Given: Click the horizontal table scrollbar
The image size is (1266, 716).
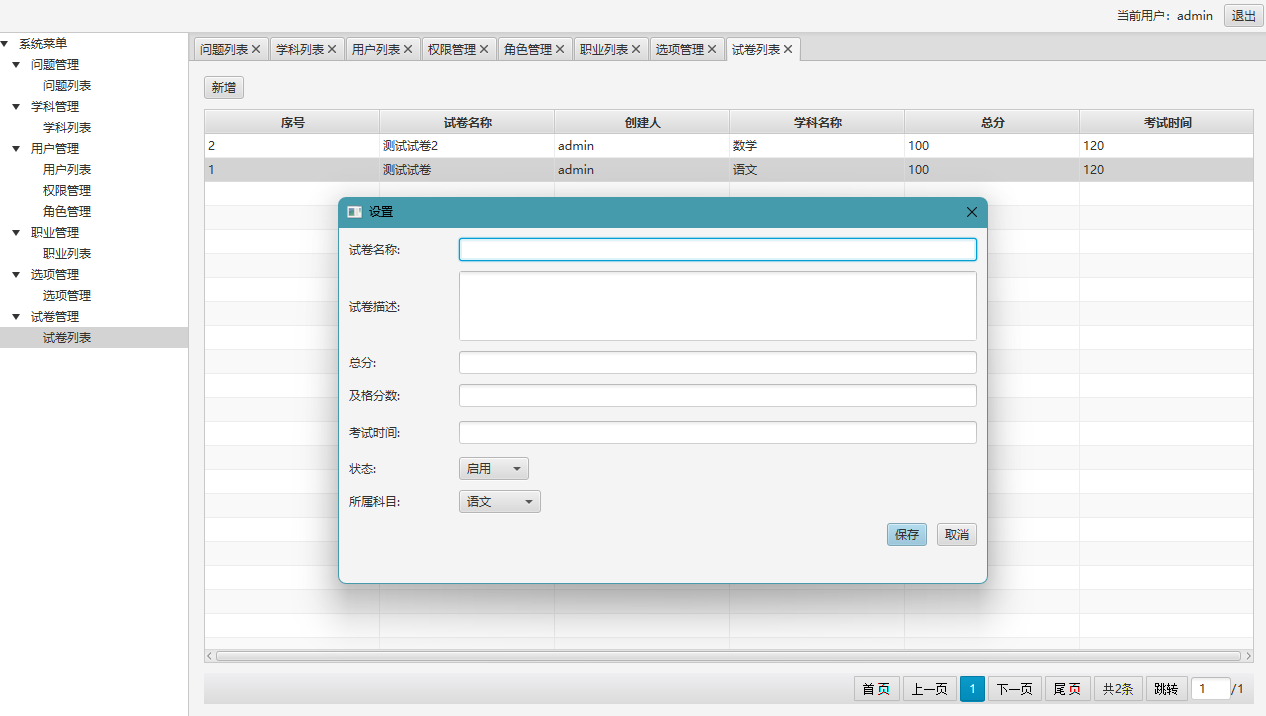Looking at the screenshot, I should point(728,656).
